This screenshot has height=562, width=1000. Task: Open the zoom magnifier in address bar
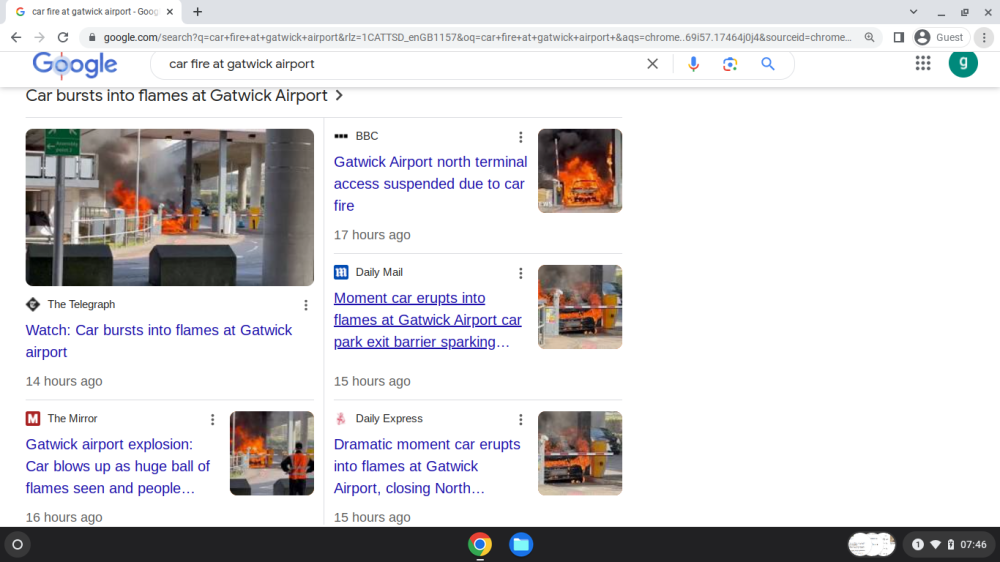pos(869,38)
